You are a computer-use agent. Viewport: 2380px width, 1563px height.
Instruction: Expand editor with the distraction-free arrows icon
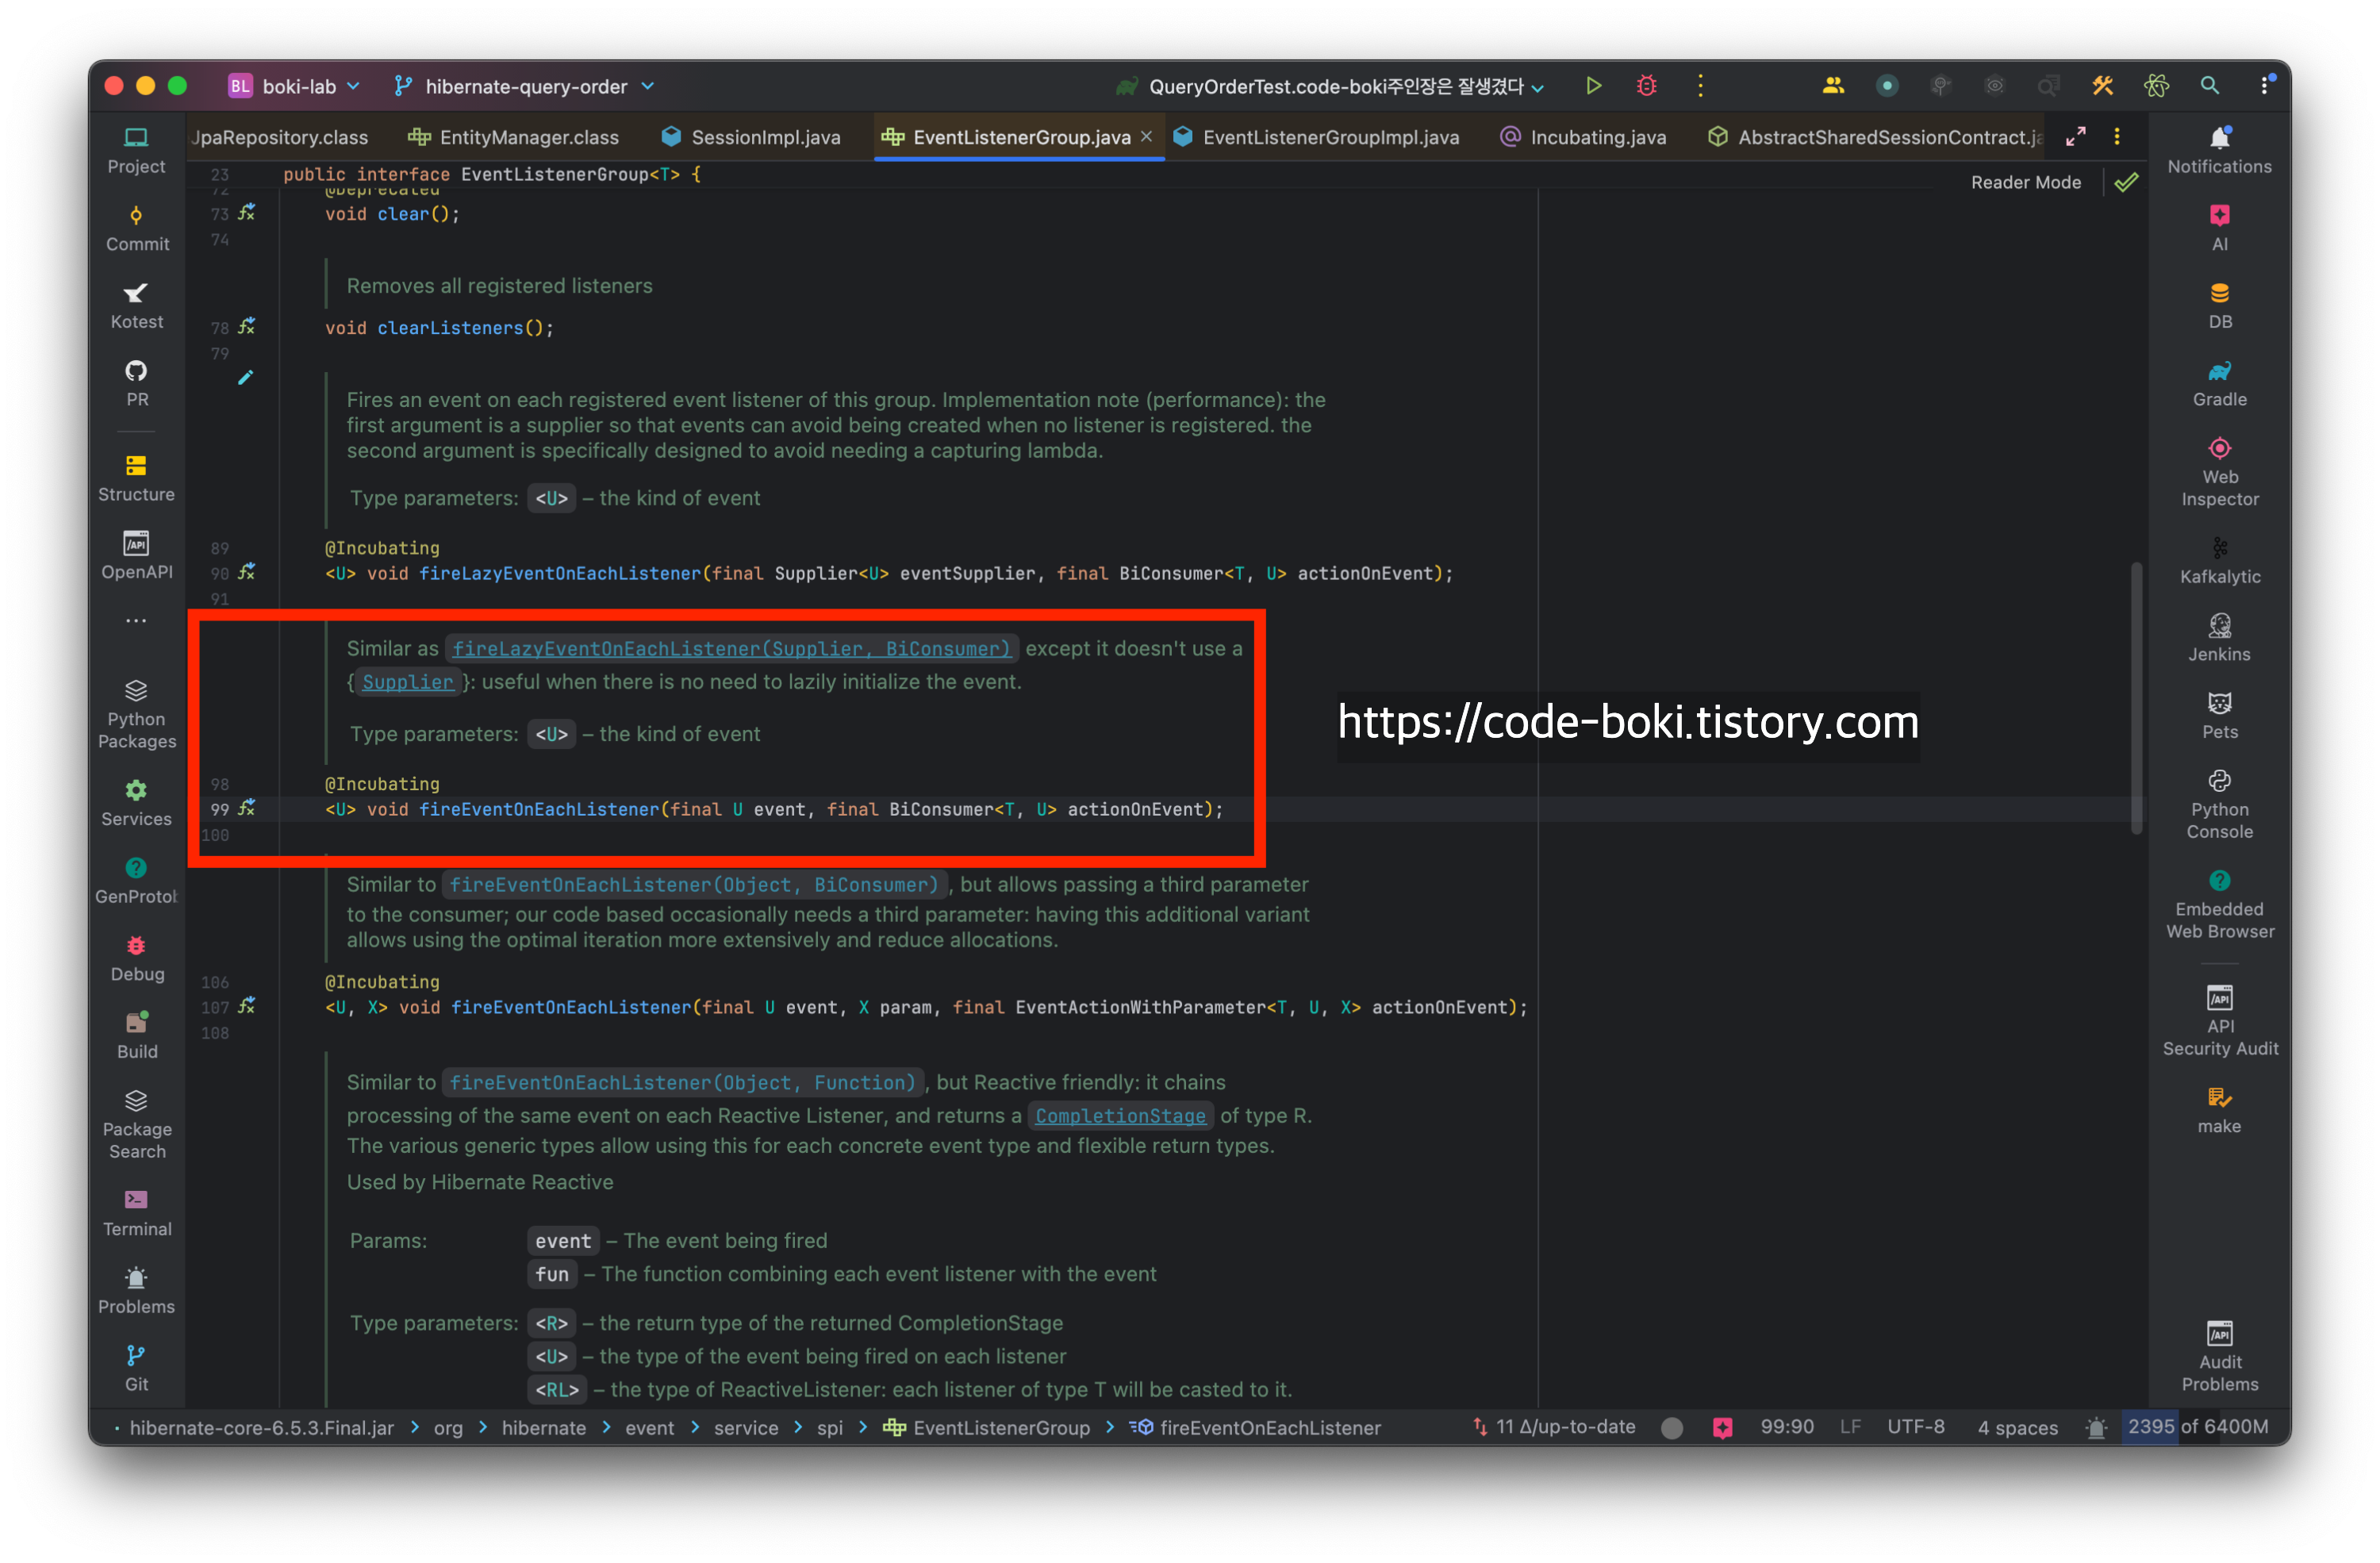coord(2075,137)
